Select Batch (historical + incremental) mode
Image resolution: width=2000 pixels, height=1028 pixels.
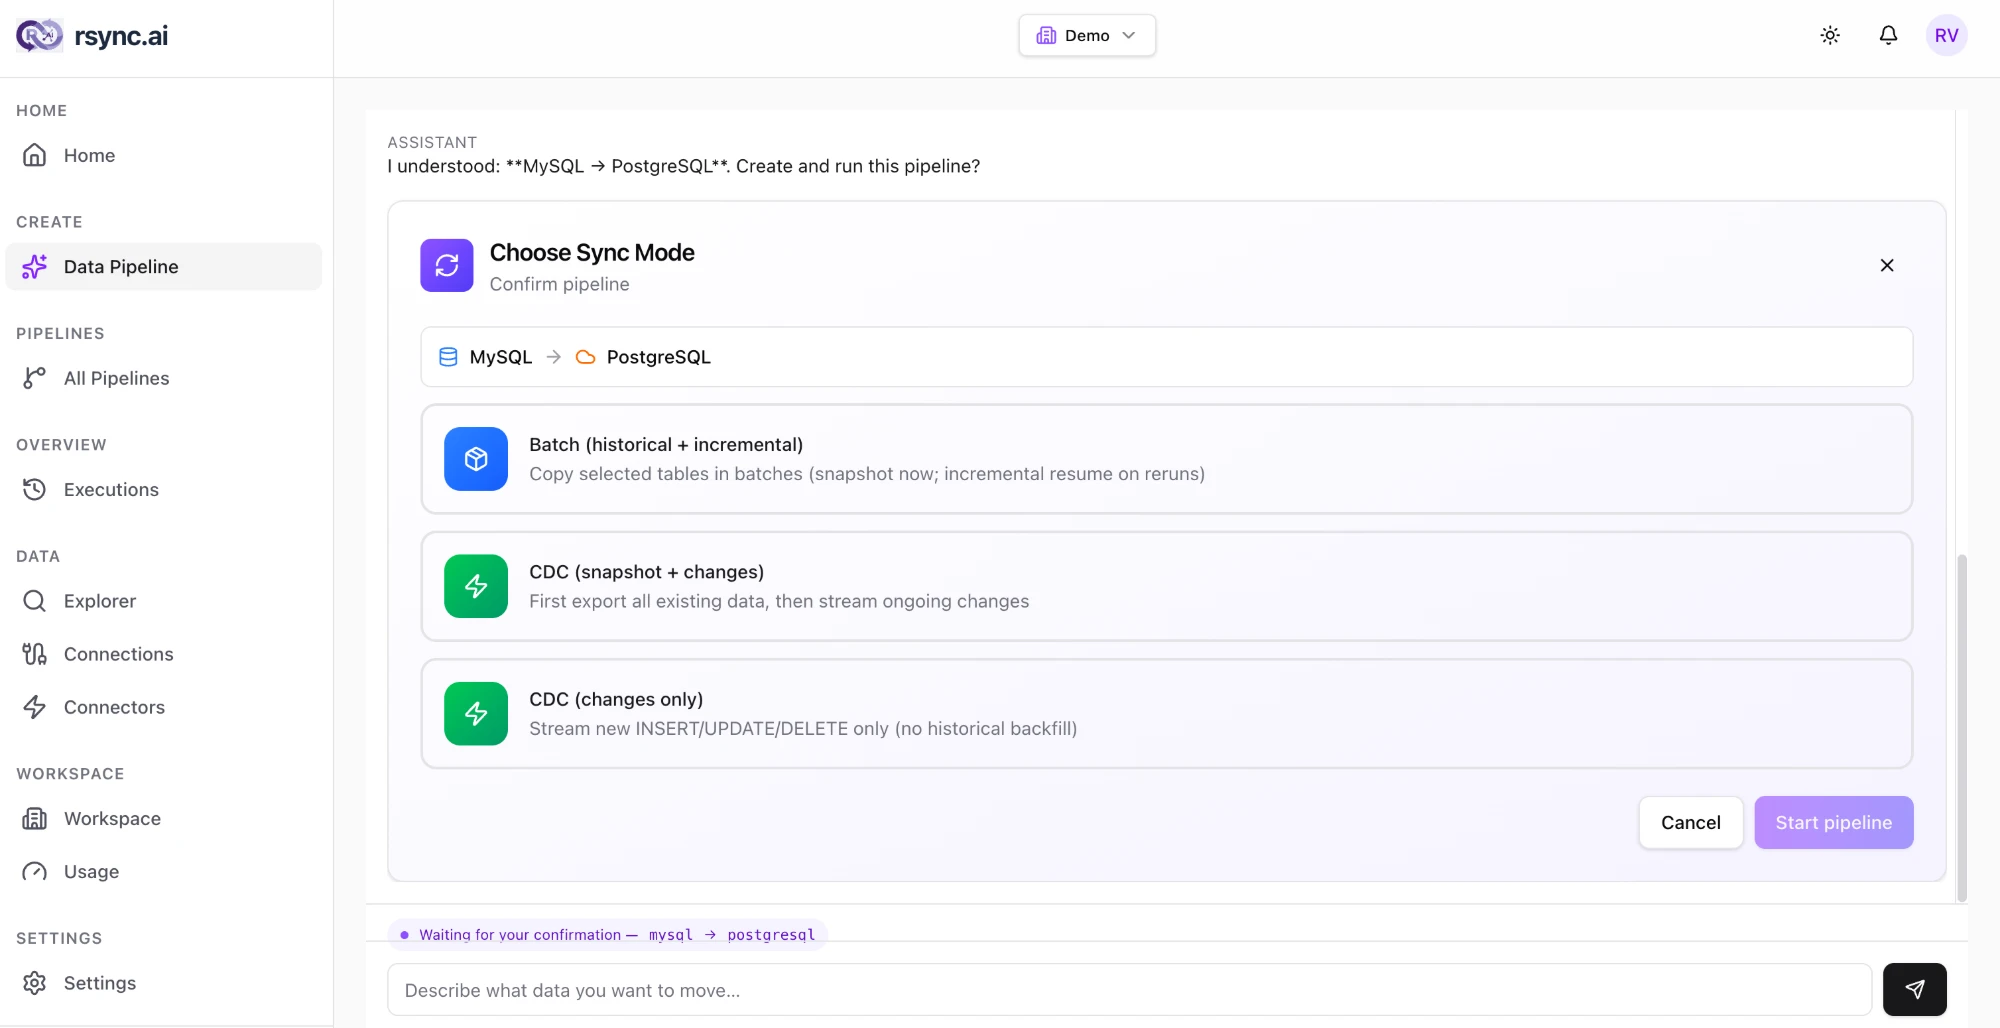[x=1166, y=459]
